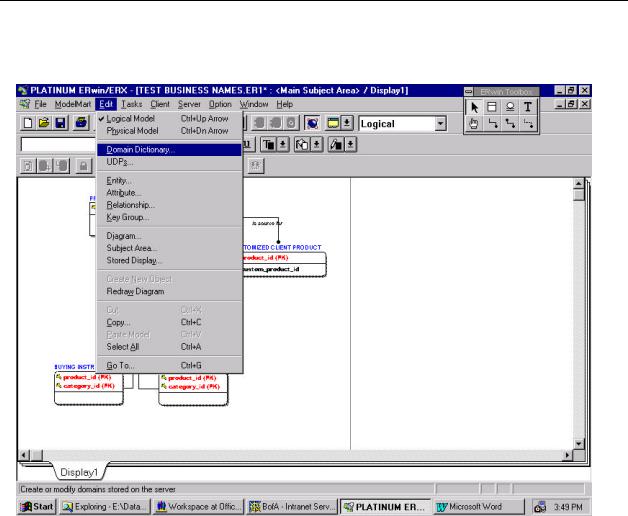Image resolution: width=628 pixels, height=516 pixels.
Task: Open the Client menu
Action: 160,104
